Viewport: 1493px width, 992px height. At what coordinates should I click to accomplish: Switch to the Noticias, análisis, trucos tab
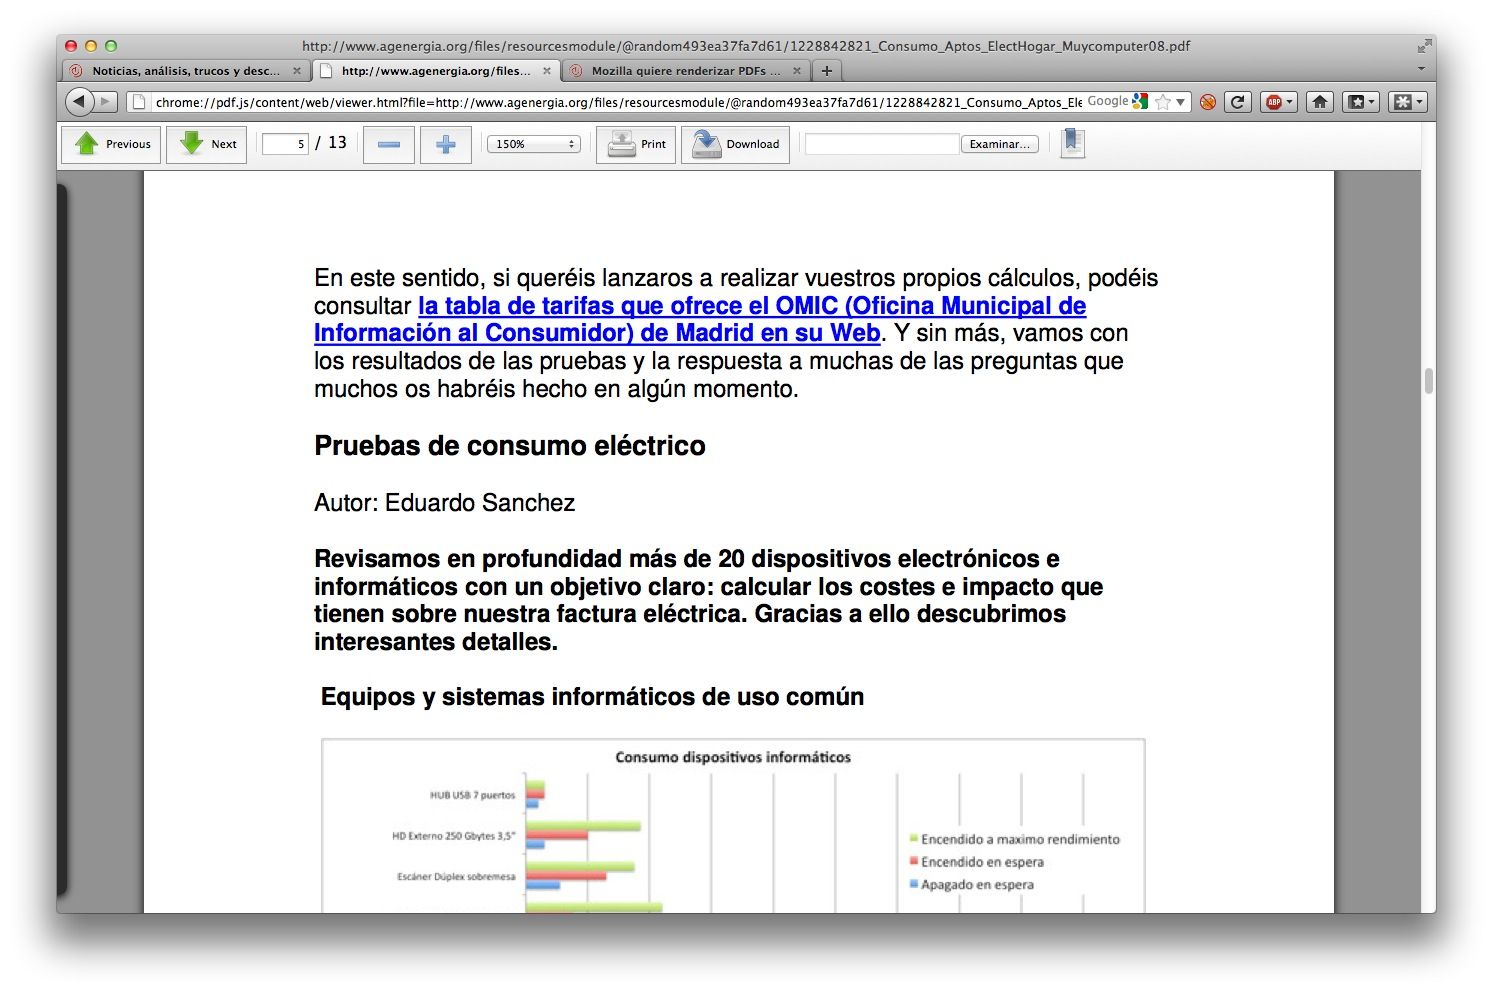tap(185, 71)
